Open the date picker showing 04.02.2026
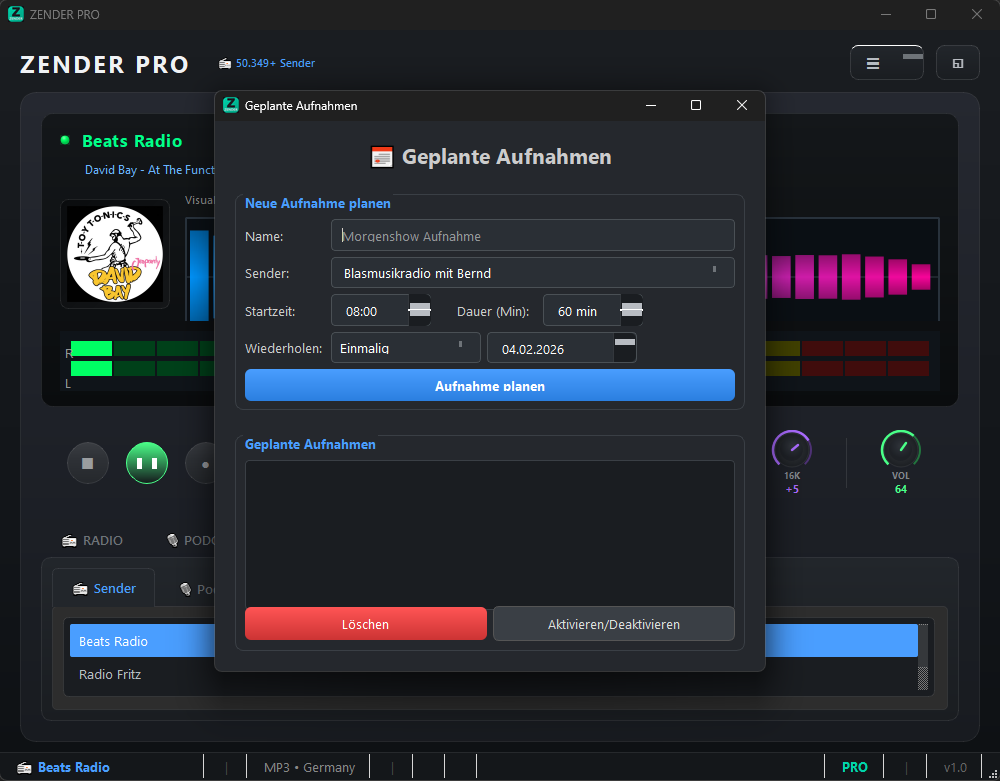Image resolution: width=1000 pixels, height=781 pixels. 624,348
